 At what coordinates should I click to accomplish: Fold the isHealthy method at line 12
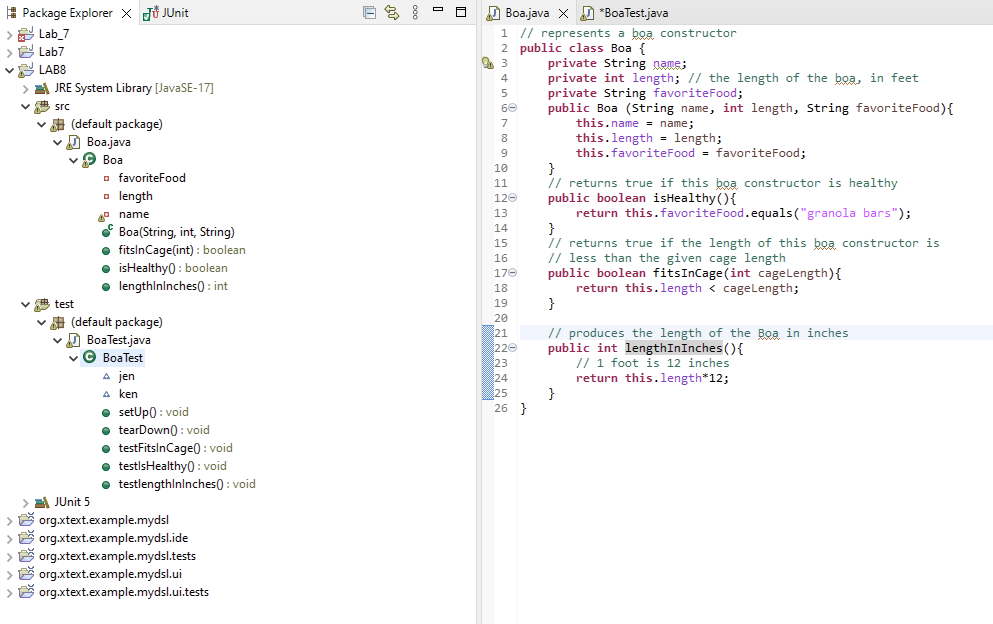pos(512,198)
